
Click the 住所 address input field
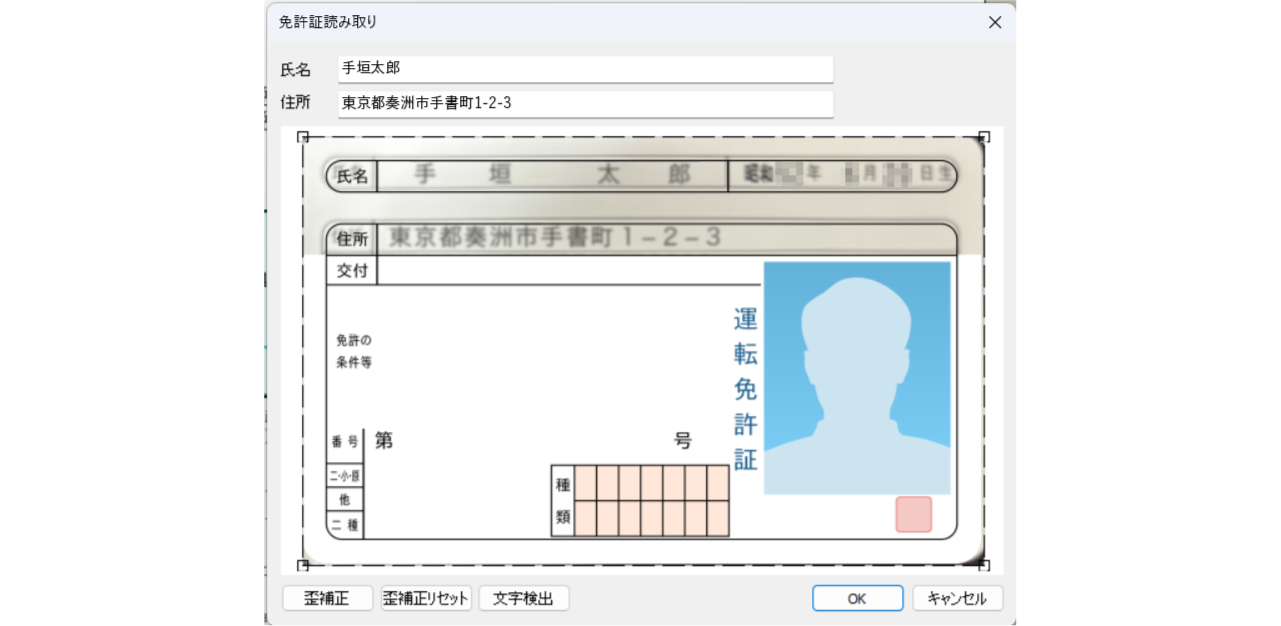585,103
